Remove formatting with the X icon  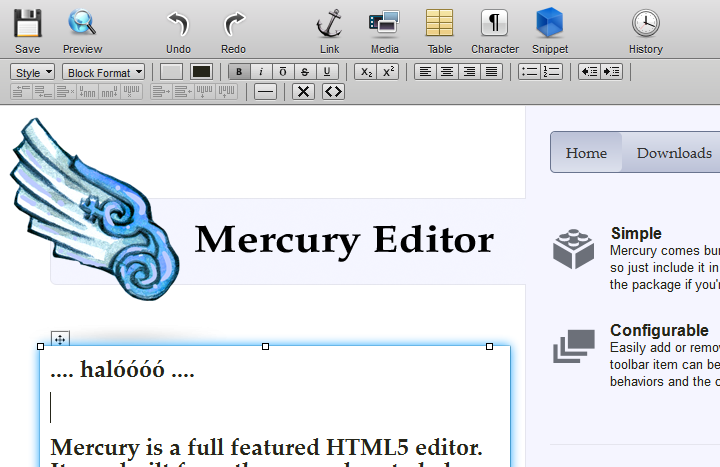tap(303, 91)
